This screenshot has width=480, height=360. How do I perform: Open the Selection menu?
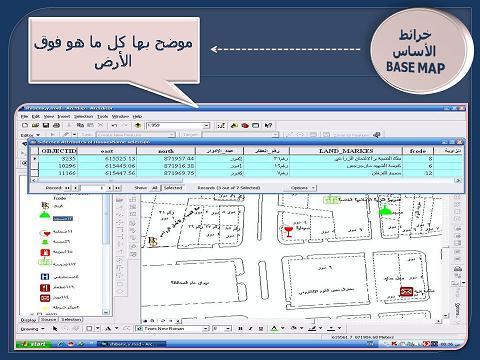(x=83, y=116)
